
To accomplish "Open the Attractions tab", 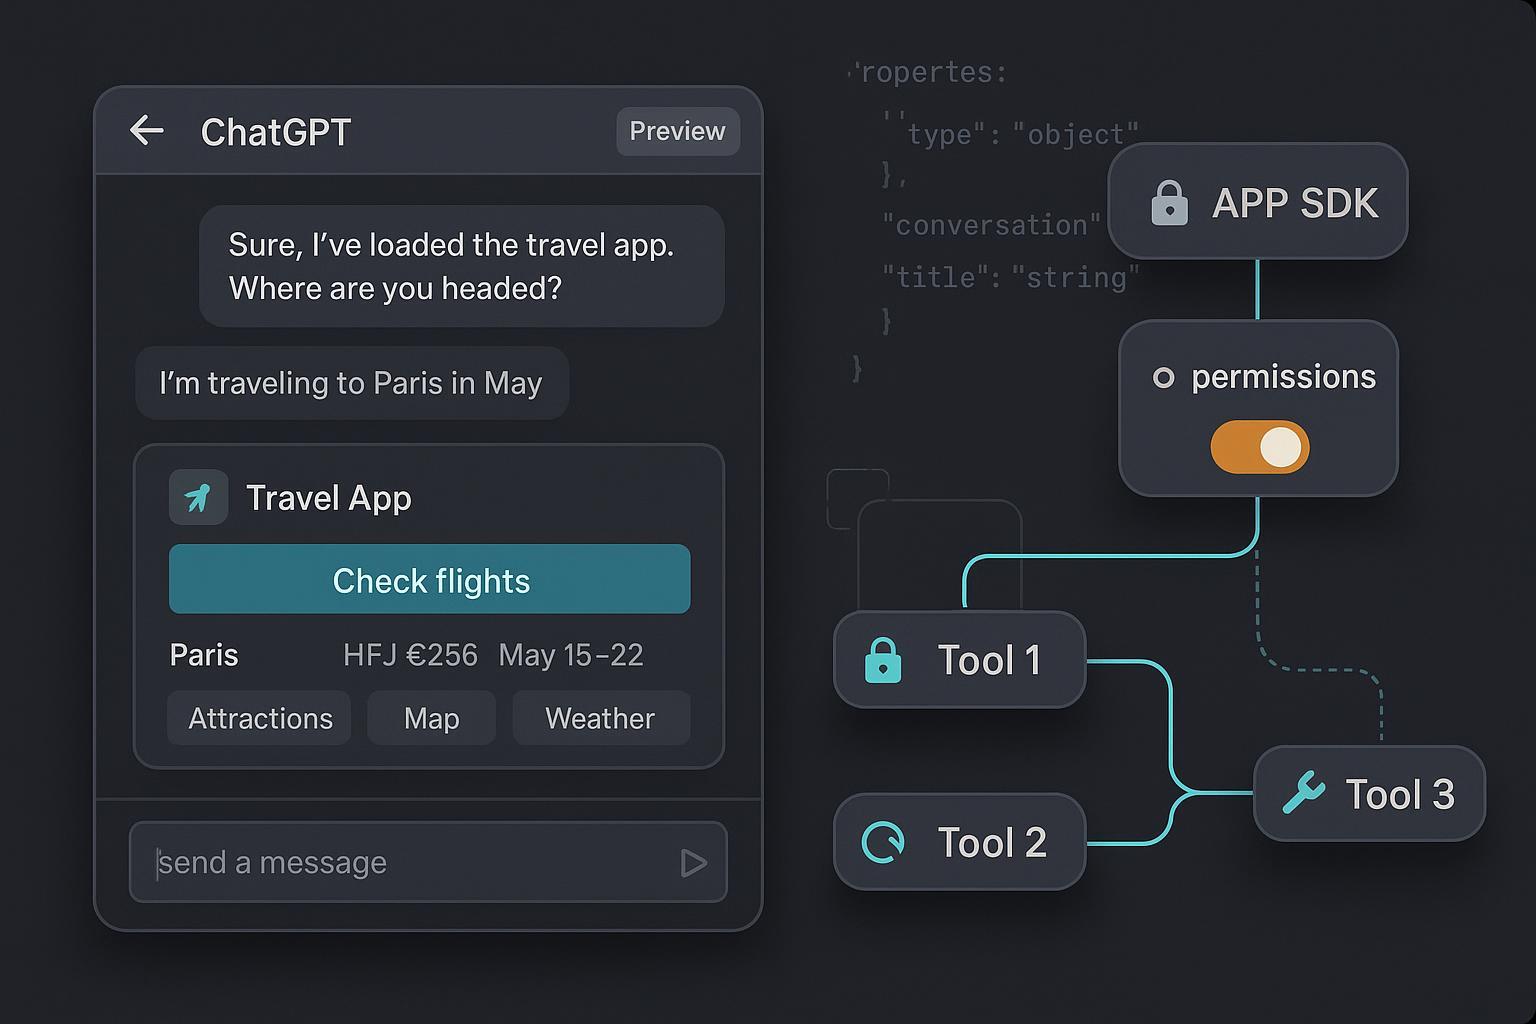I will coord(260,718).
